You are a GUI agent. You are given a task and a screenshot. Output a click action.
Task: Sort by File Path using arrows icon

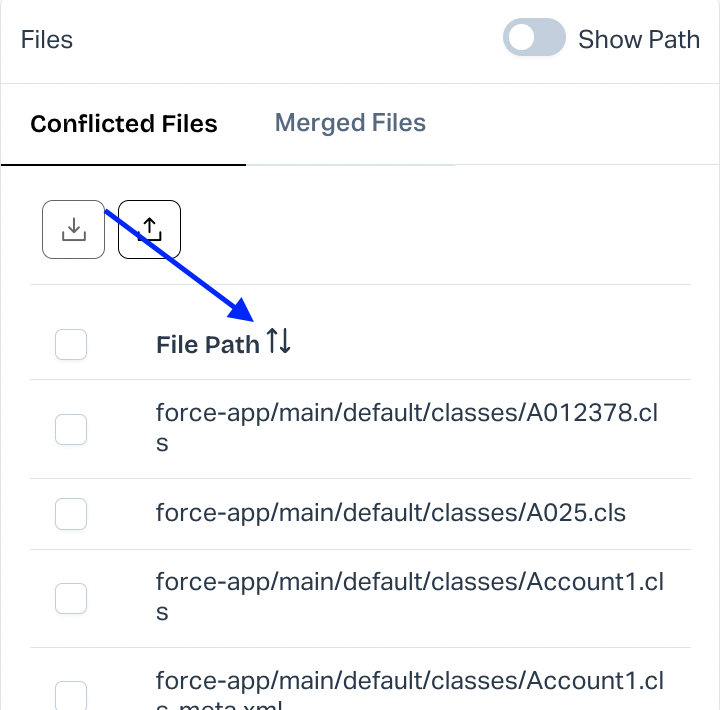click(x=279, y=343)
